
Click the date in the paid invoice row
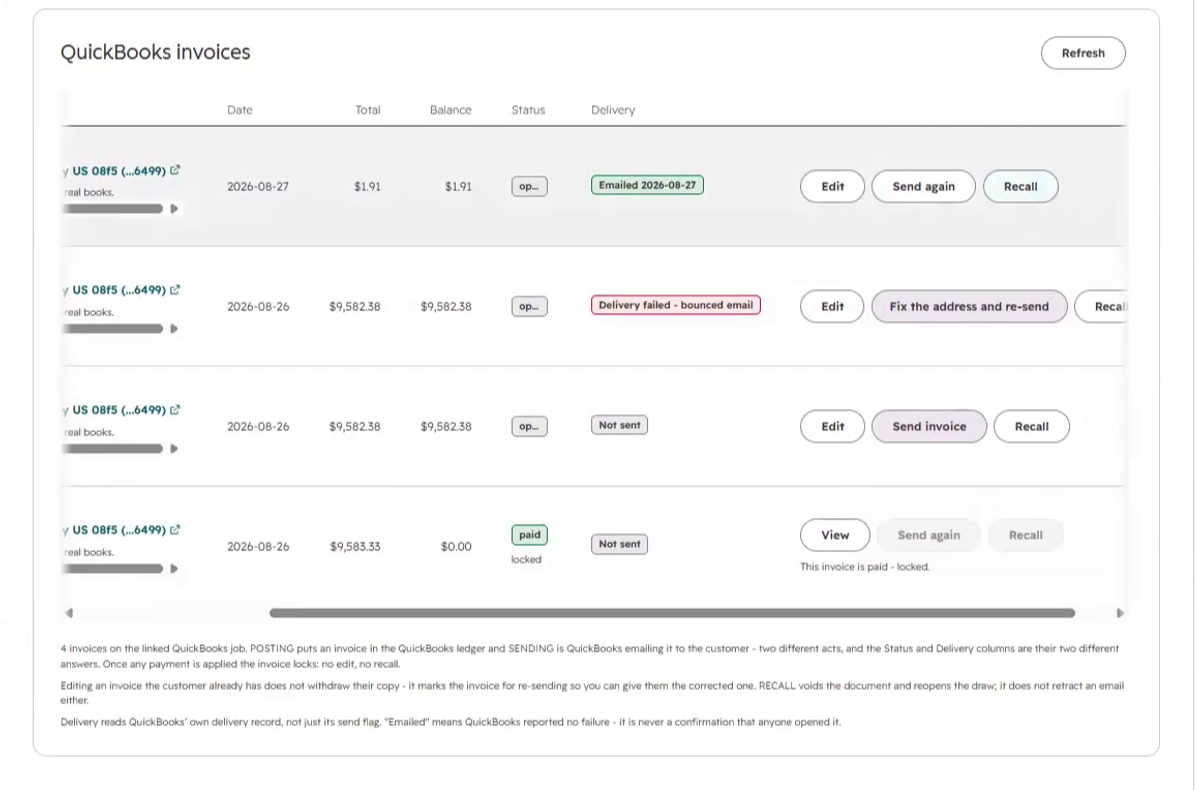point(258,546)
